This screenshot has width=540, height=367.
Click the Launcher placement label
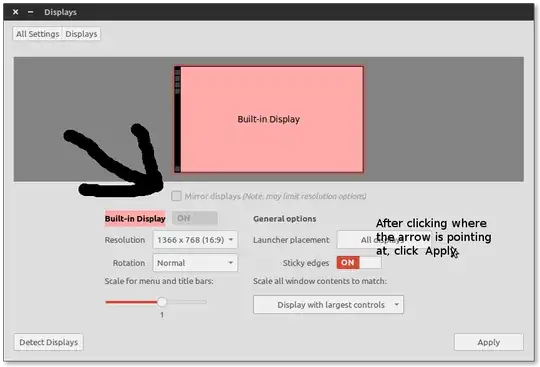(x=291, y=240)
